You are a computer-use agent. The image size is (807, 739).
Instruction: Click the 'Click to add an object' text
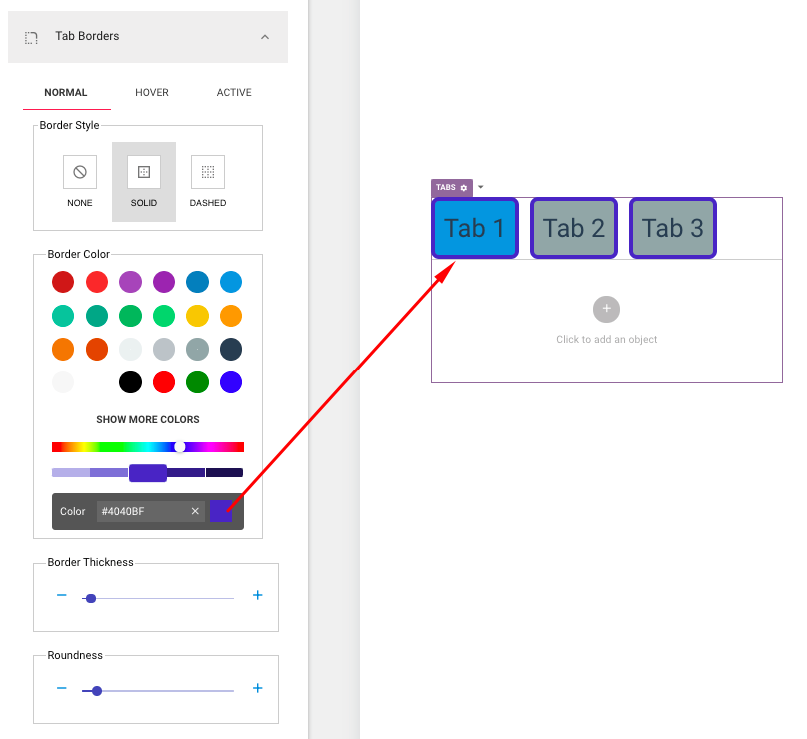click(606, 340)
